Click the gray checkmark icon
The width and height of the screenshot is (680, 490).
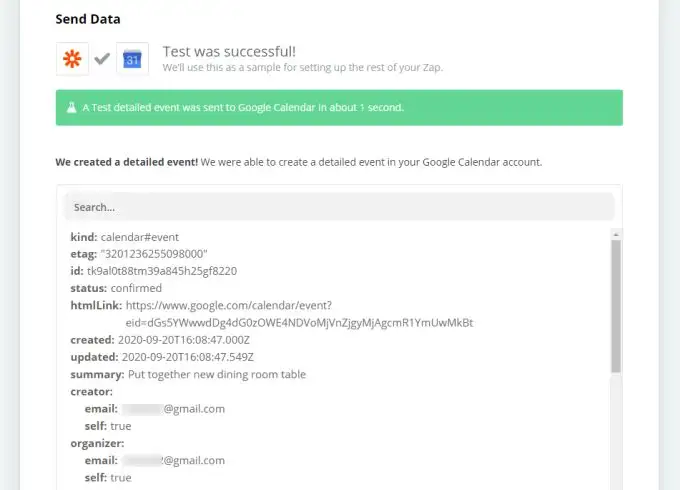click(102, 58)
